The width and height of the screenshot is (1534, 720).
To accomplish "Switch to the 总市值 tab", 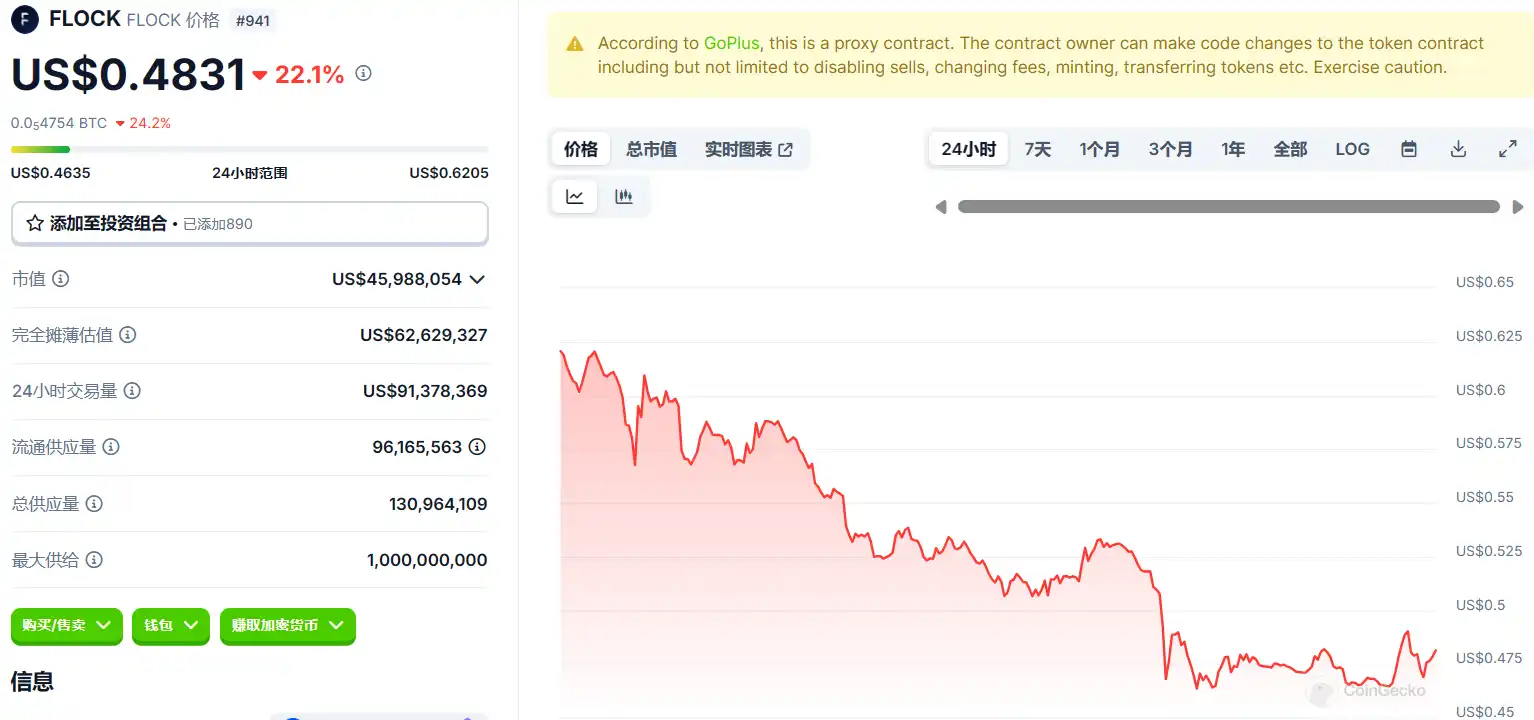I will (651, 149).
